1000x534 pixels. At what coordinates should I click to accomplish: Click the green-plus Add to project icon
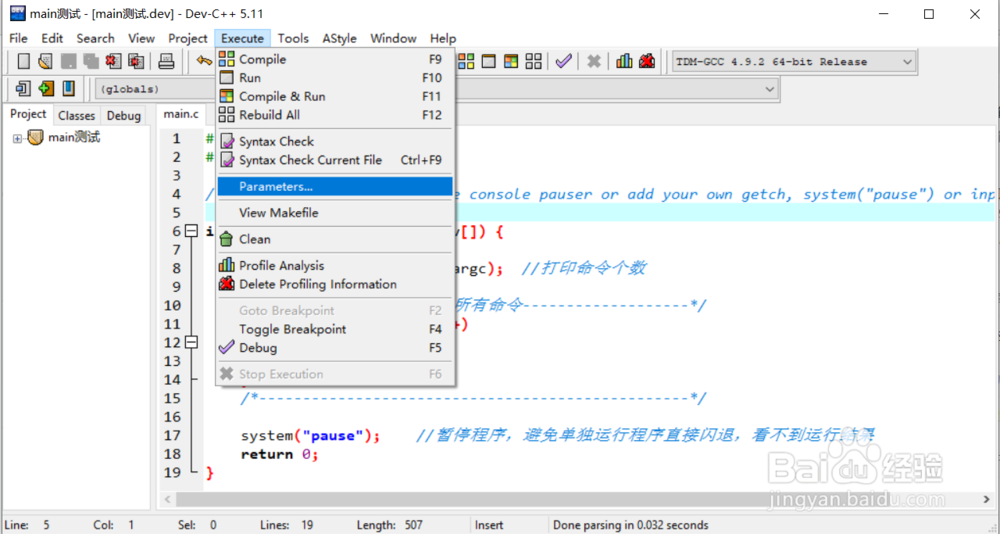(46, 88)
